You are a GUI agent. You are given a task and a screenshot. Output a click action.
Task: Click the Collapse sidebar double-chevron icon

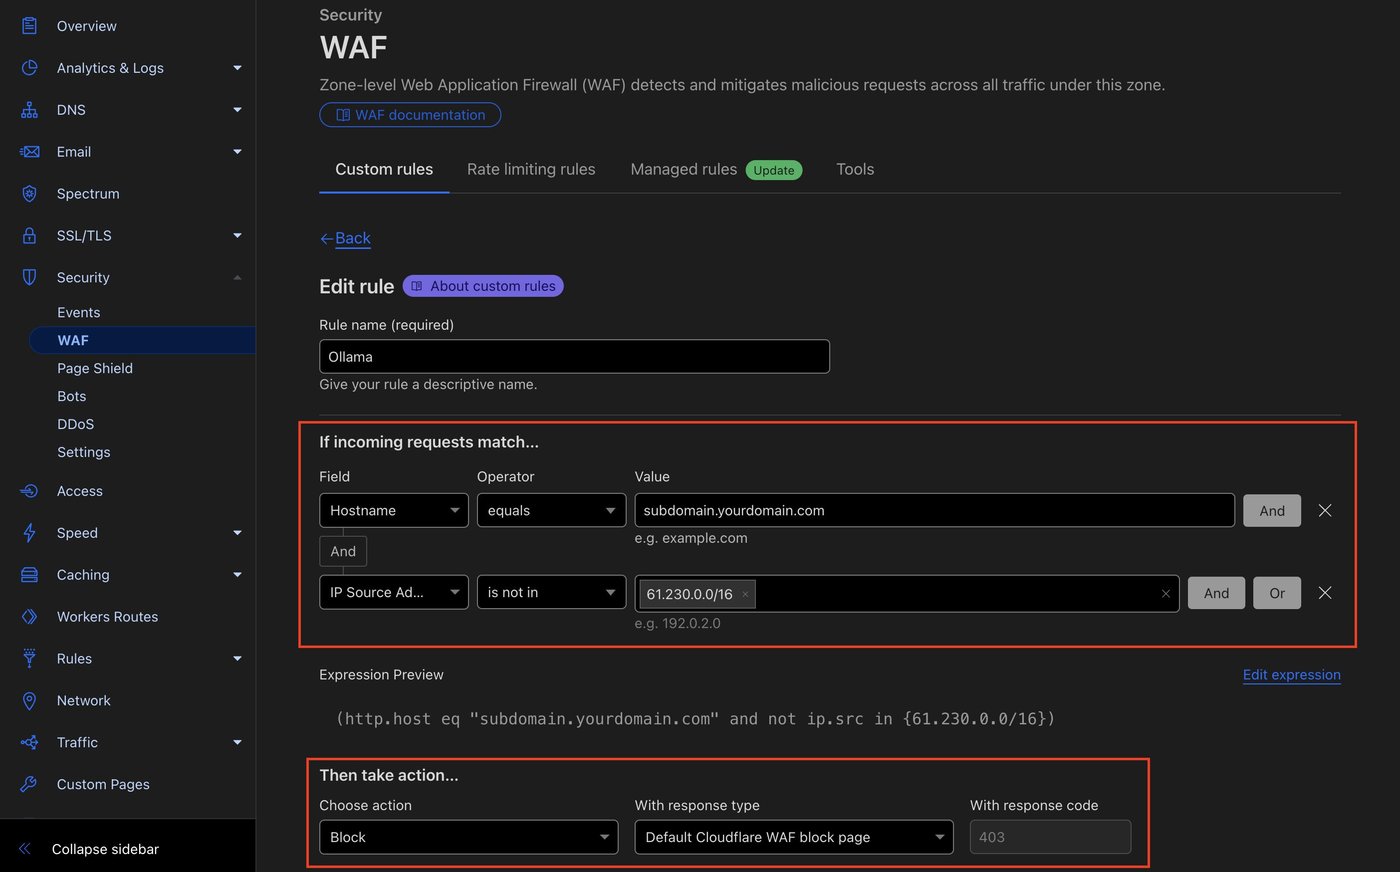(x=25, y=849)
